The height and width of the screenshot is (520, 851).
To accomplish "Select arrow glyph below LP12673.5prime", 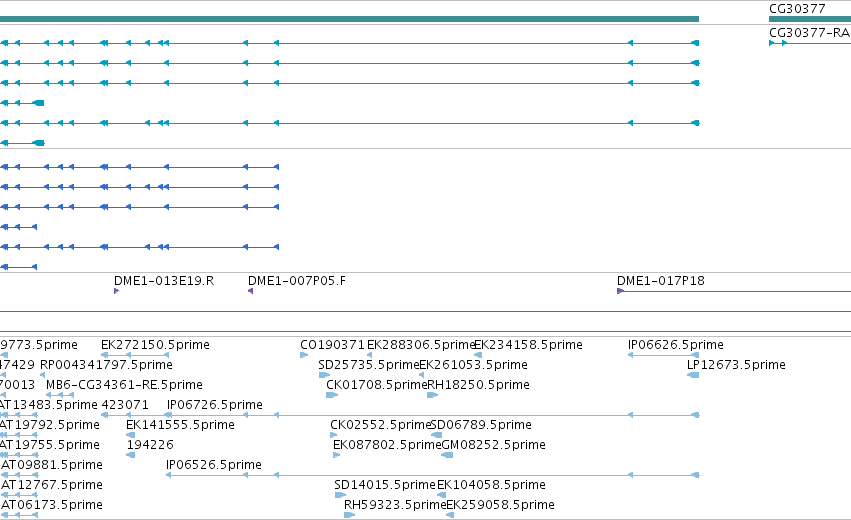I will point(693,375).
